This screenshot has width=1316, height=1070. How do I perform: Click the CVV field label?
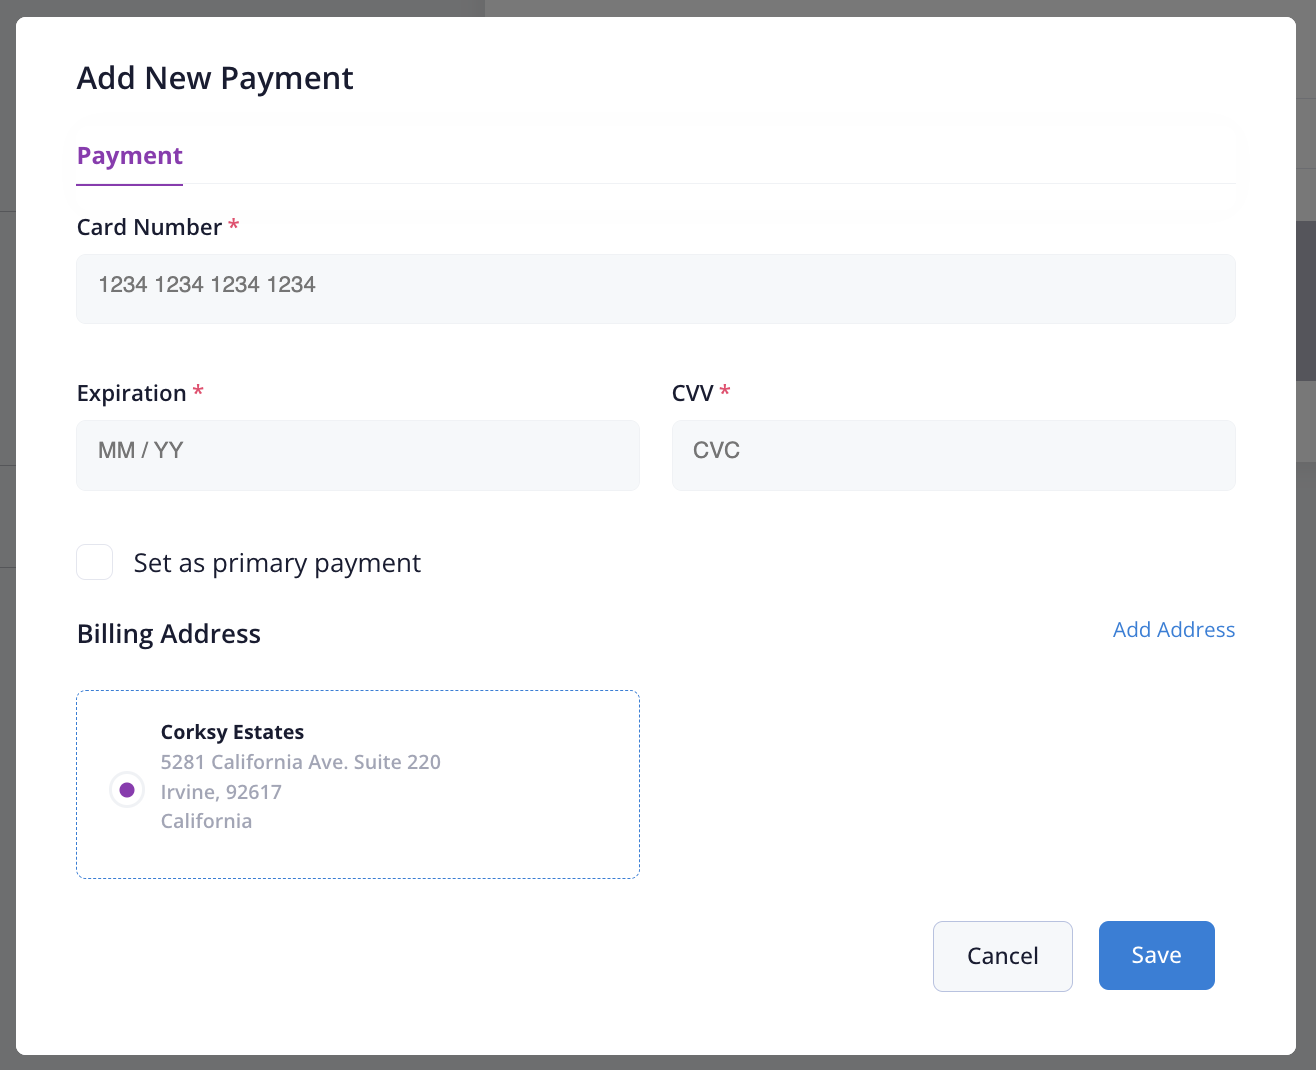(692, 393)
